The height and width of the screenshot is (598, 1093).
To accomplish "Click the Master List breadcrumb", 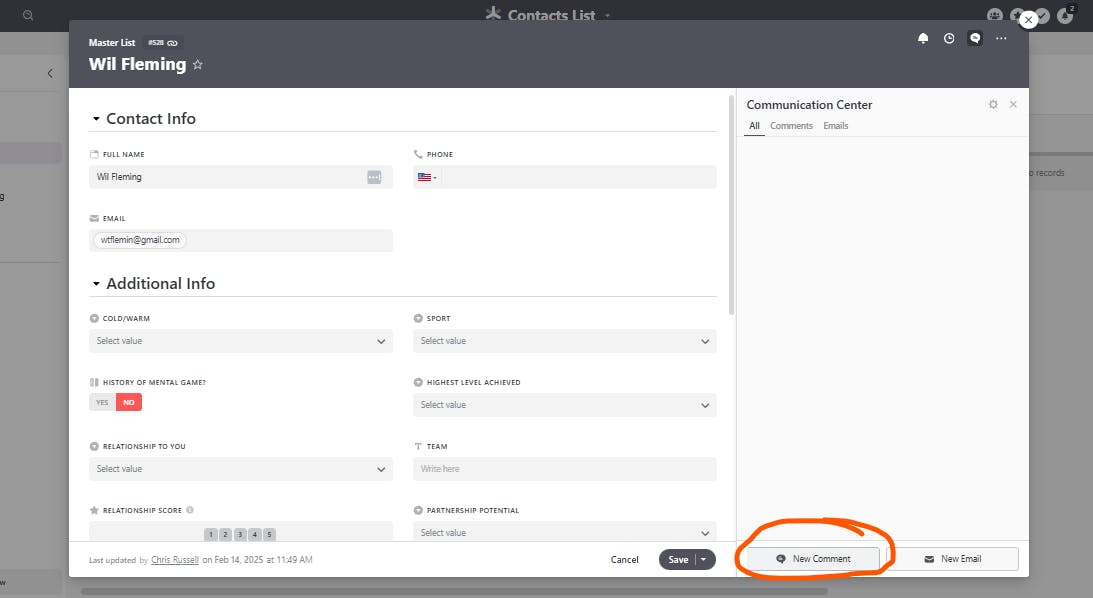I will 112,43.
